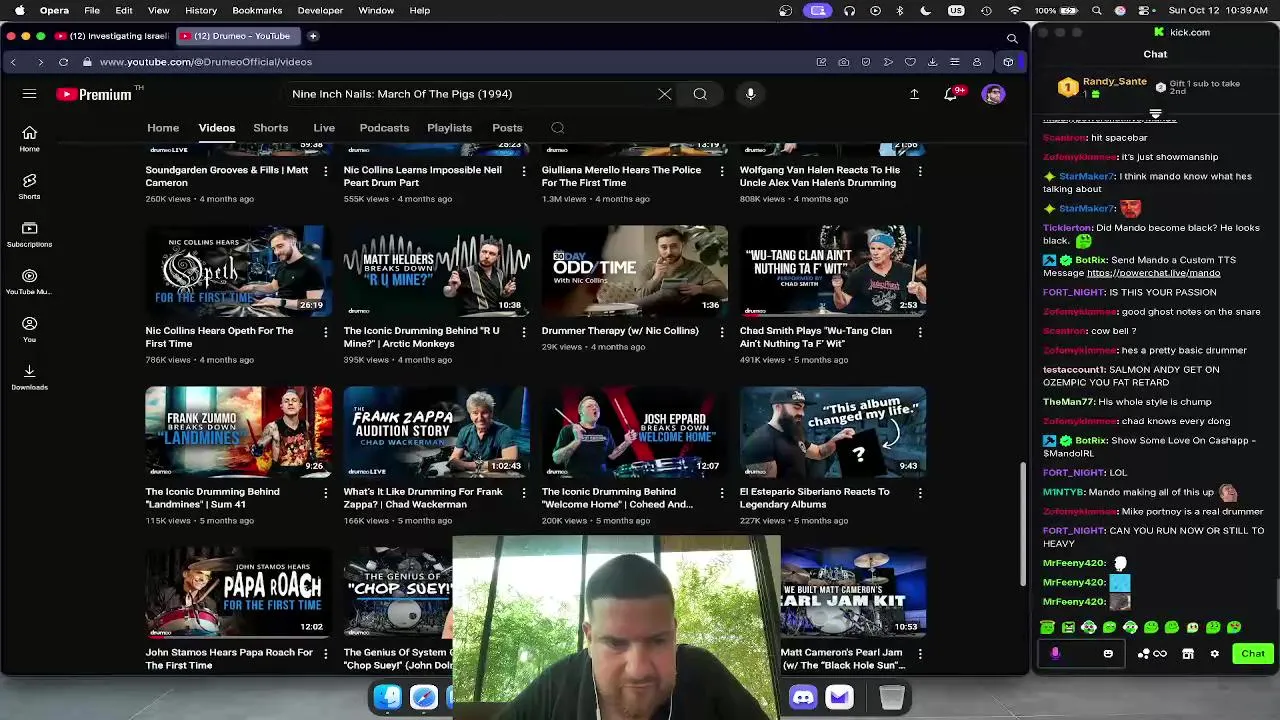This screenshot has width=1280, height=720.
Task: Open the You section in sidebar
Action: (x=29, y=329)
